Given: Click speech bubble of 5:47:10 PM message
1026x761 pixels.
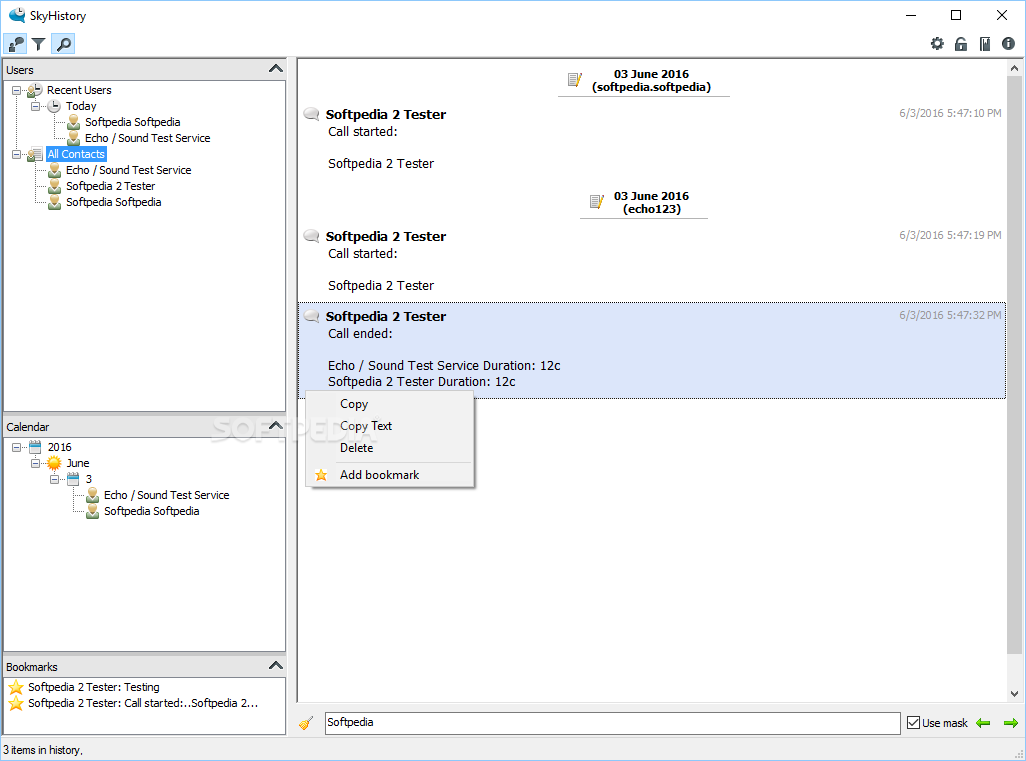Looking at the screenshot, I should coord(311,115).
